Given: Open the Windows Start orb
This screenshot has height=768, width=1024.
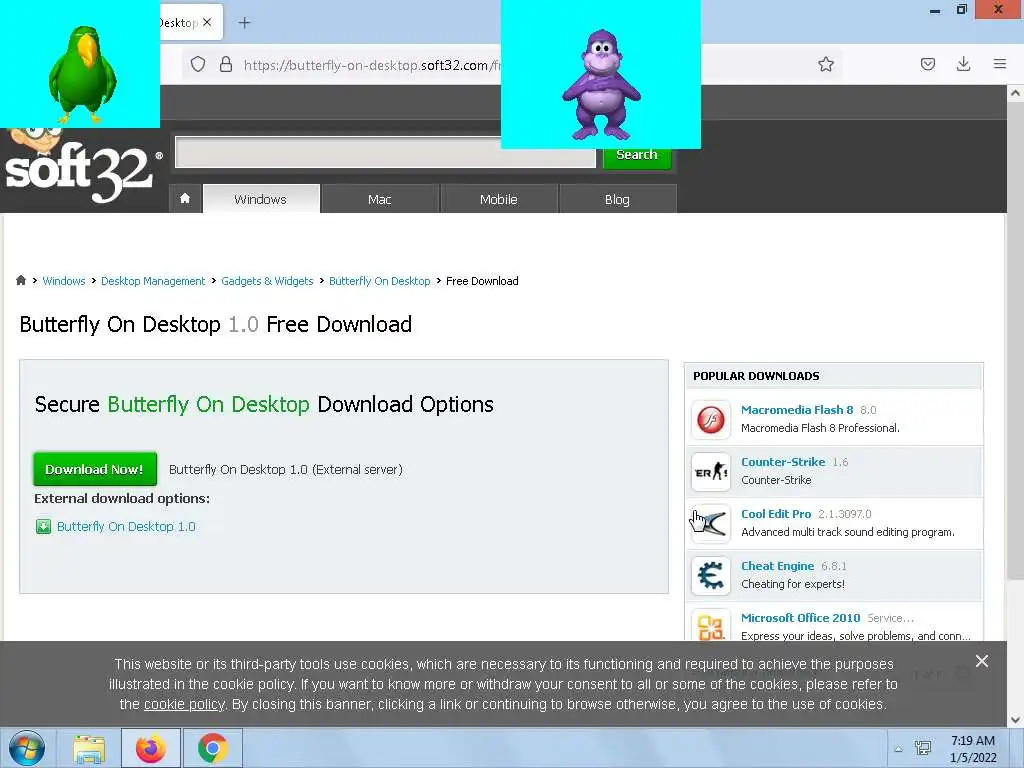Looking at the screenshot, I should point(27,748).
